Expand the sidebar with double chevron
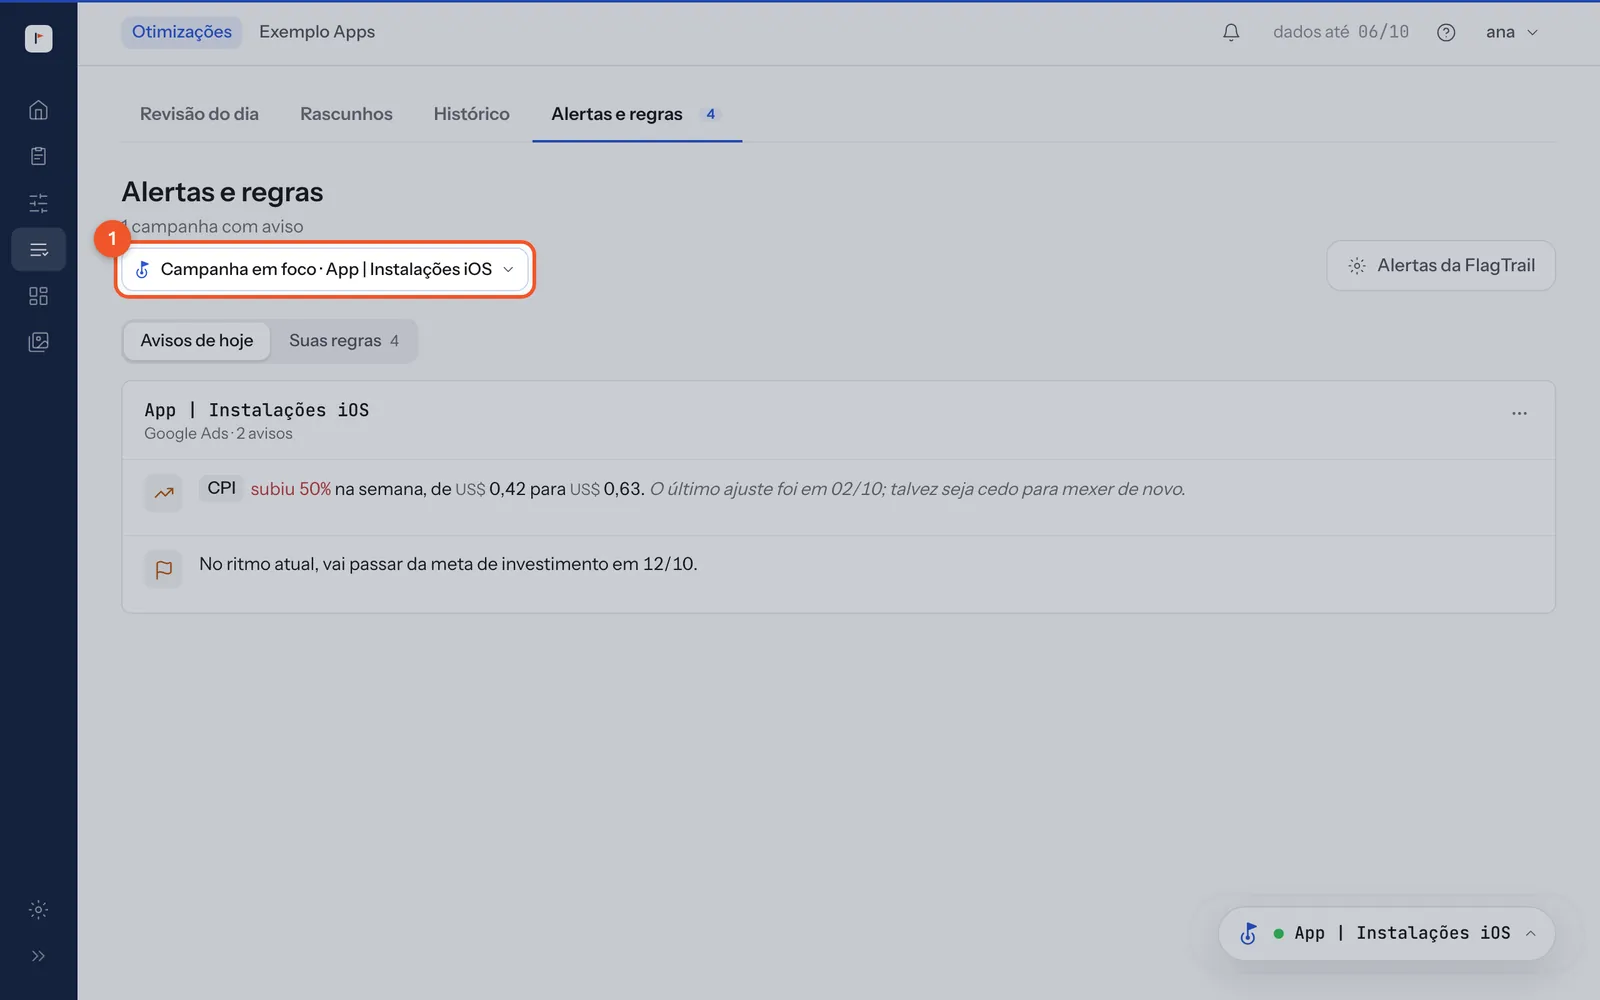This screenshot has height=1000, width=1600. tap(38, 956)
